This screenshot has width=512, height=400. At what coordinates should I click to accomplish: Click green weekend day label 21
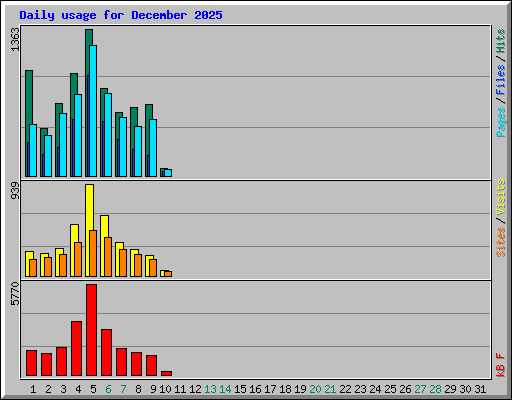[x=330, y=389]
